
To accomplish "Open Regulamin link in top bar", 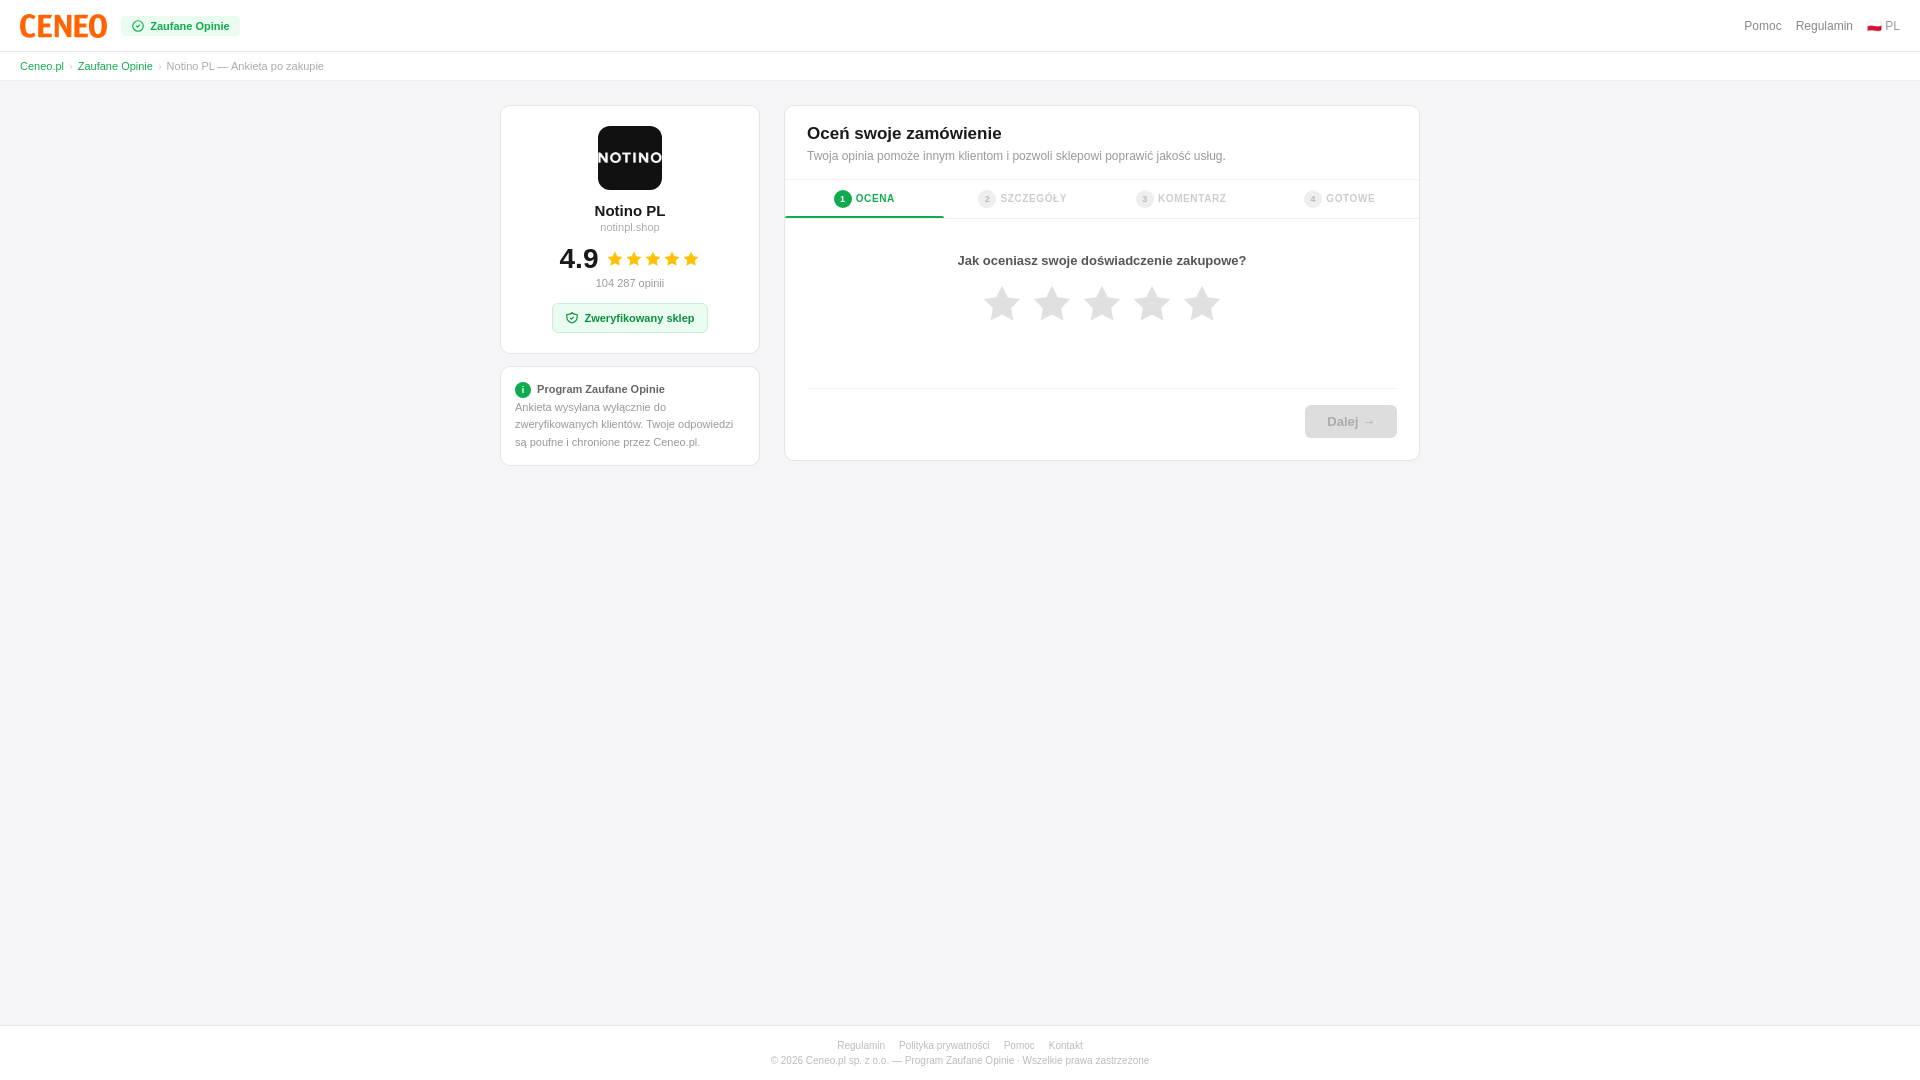I will pyautogui.click(x=1824, y=26).
